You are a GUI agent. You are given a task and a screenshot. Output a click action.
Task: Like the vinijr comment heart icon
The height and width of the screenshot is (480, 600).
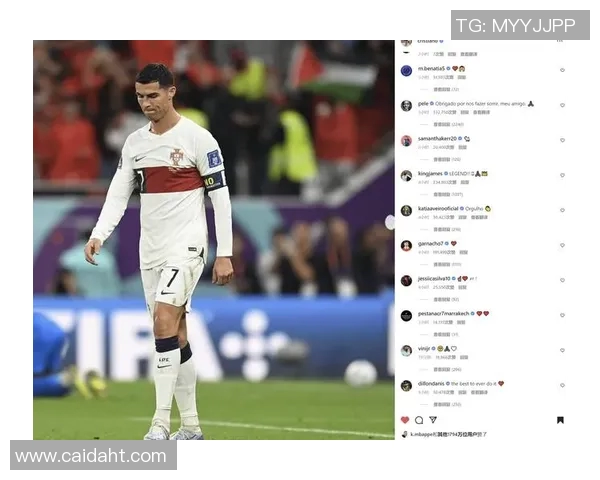562,350
